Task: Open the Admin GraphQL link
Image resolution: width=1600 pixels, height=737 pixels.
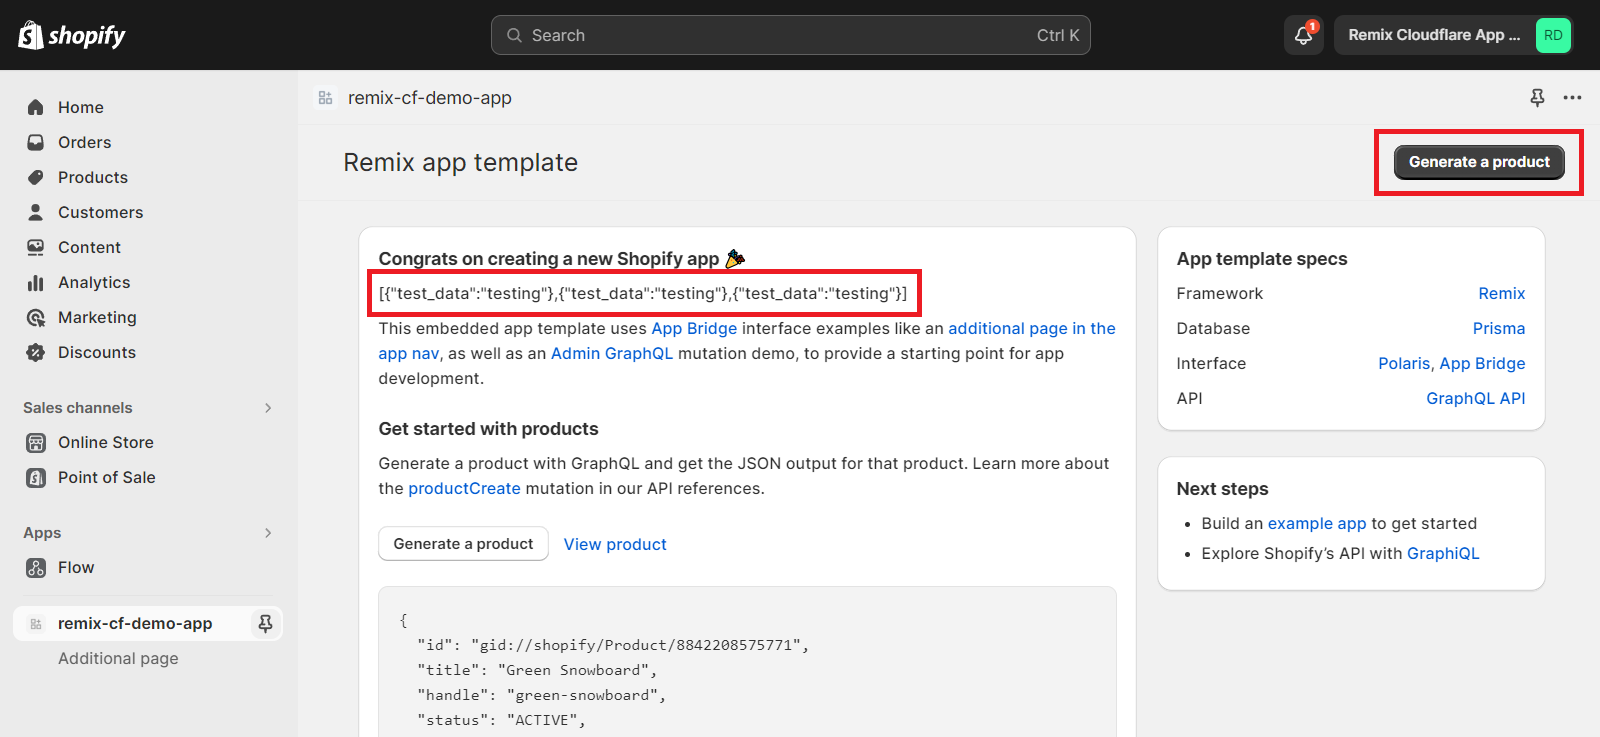Action: (x=612, y=353)
